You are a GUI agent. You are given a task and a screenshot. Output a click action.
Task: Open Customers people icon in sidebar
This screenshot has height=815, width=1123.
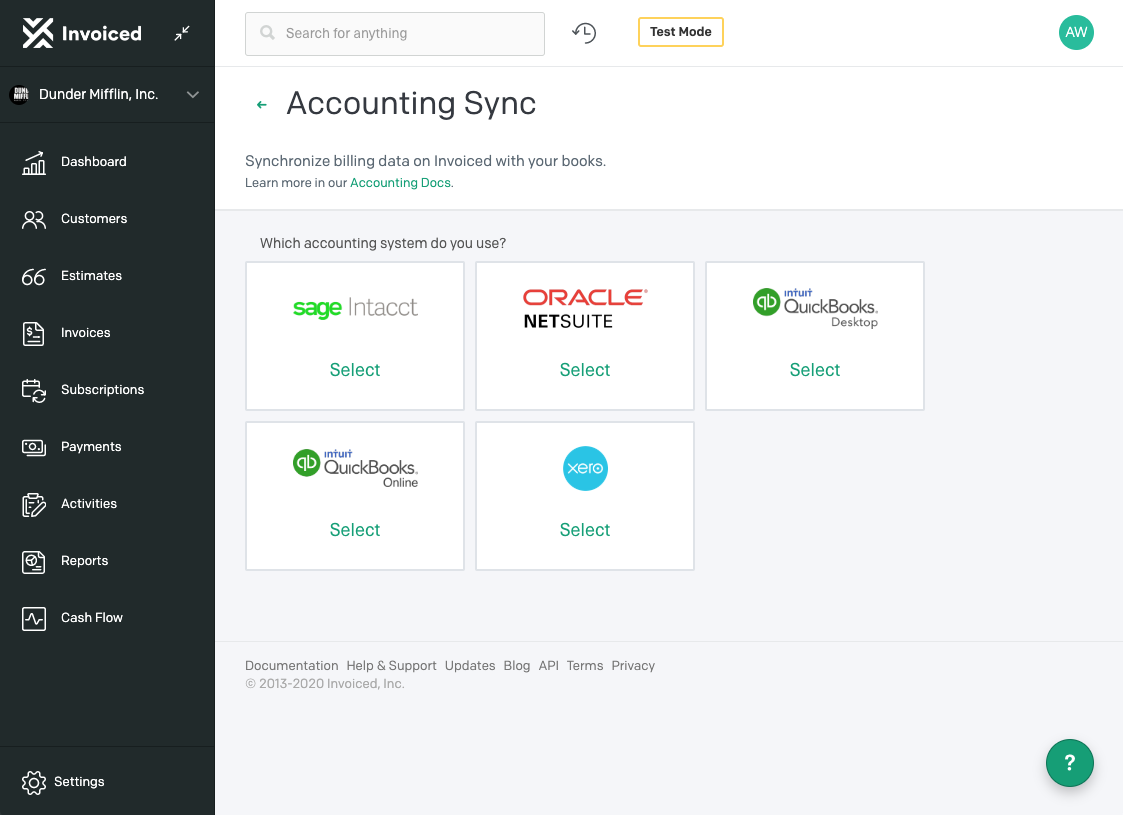34,219
